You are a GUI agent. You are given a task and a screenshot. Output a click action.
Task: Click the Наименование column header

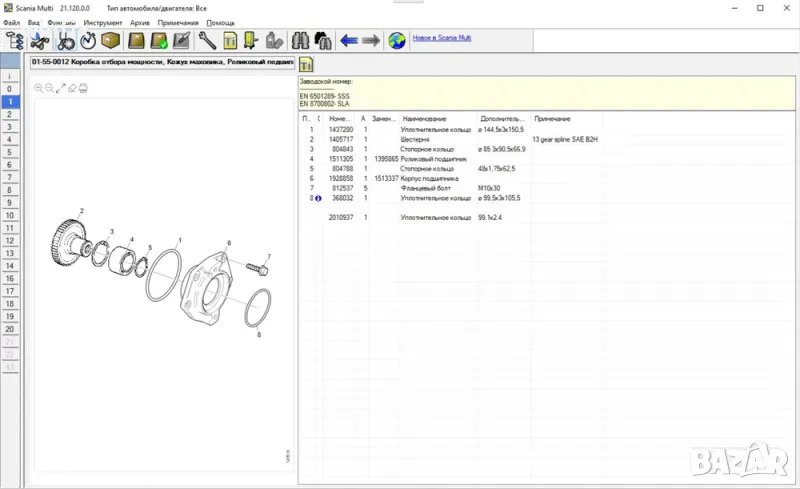(424, 119)
